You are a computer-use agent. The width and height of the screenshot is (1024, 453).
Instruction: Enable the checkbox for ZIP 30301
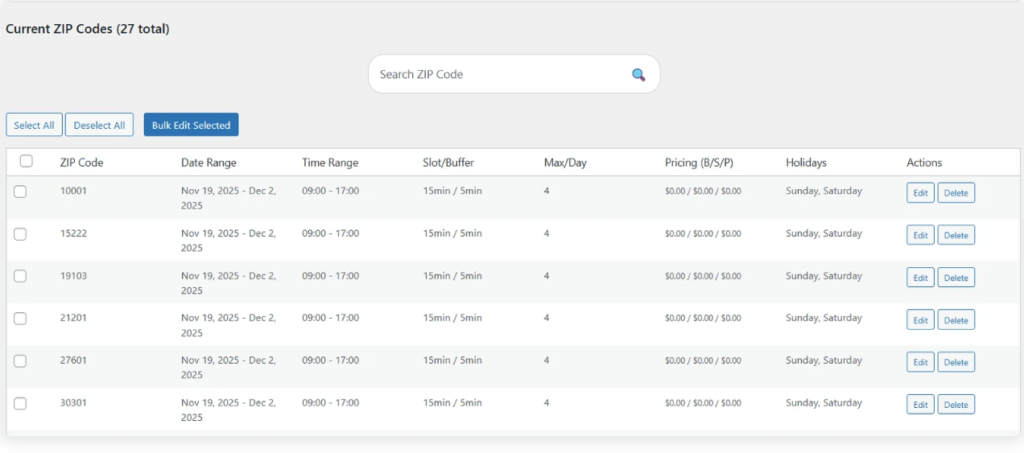(20, 403)
